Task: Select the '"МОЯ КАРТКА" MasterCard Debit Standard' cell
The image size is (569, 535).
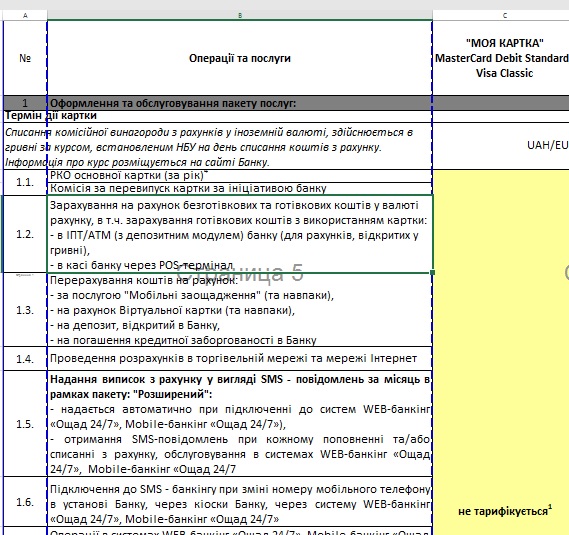Action: click(x=501, y=58)
